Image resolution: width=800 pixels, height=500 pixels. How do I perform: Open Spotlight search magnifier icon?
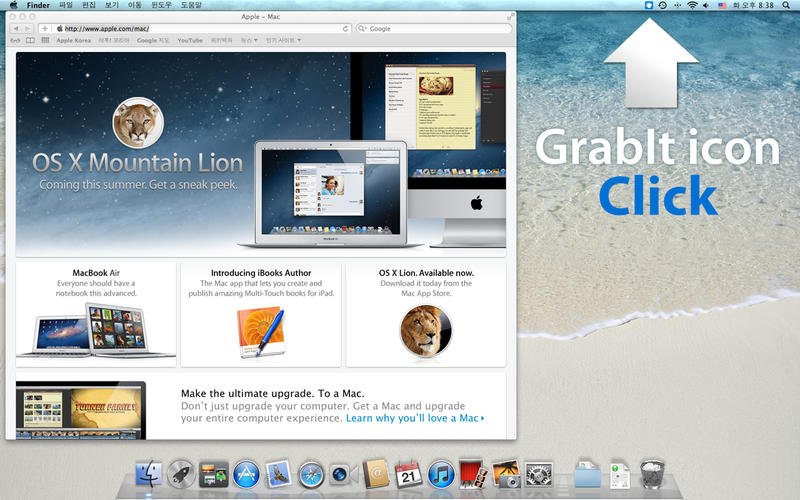tap(786, 5)
